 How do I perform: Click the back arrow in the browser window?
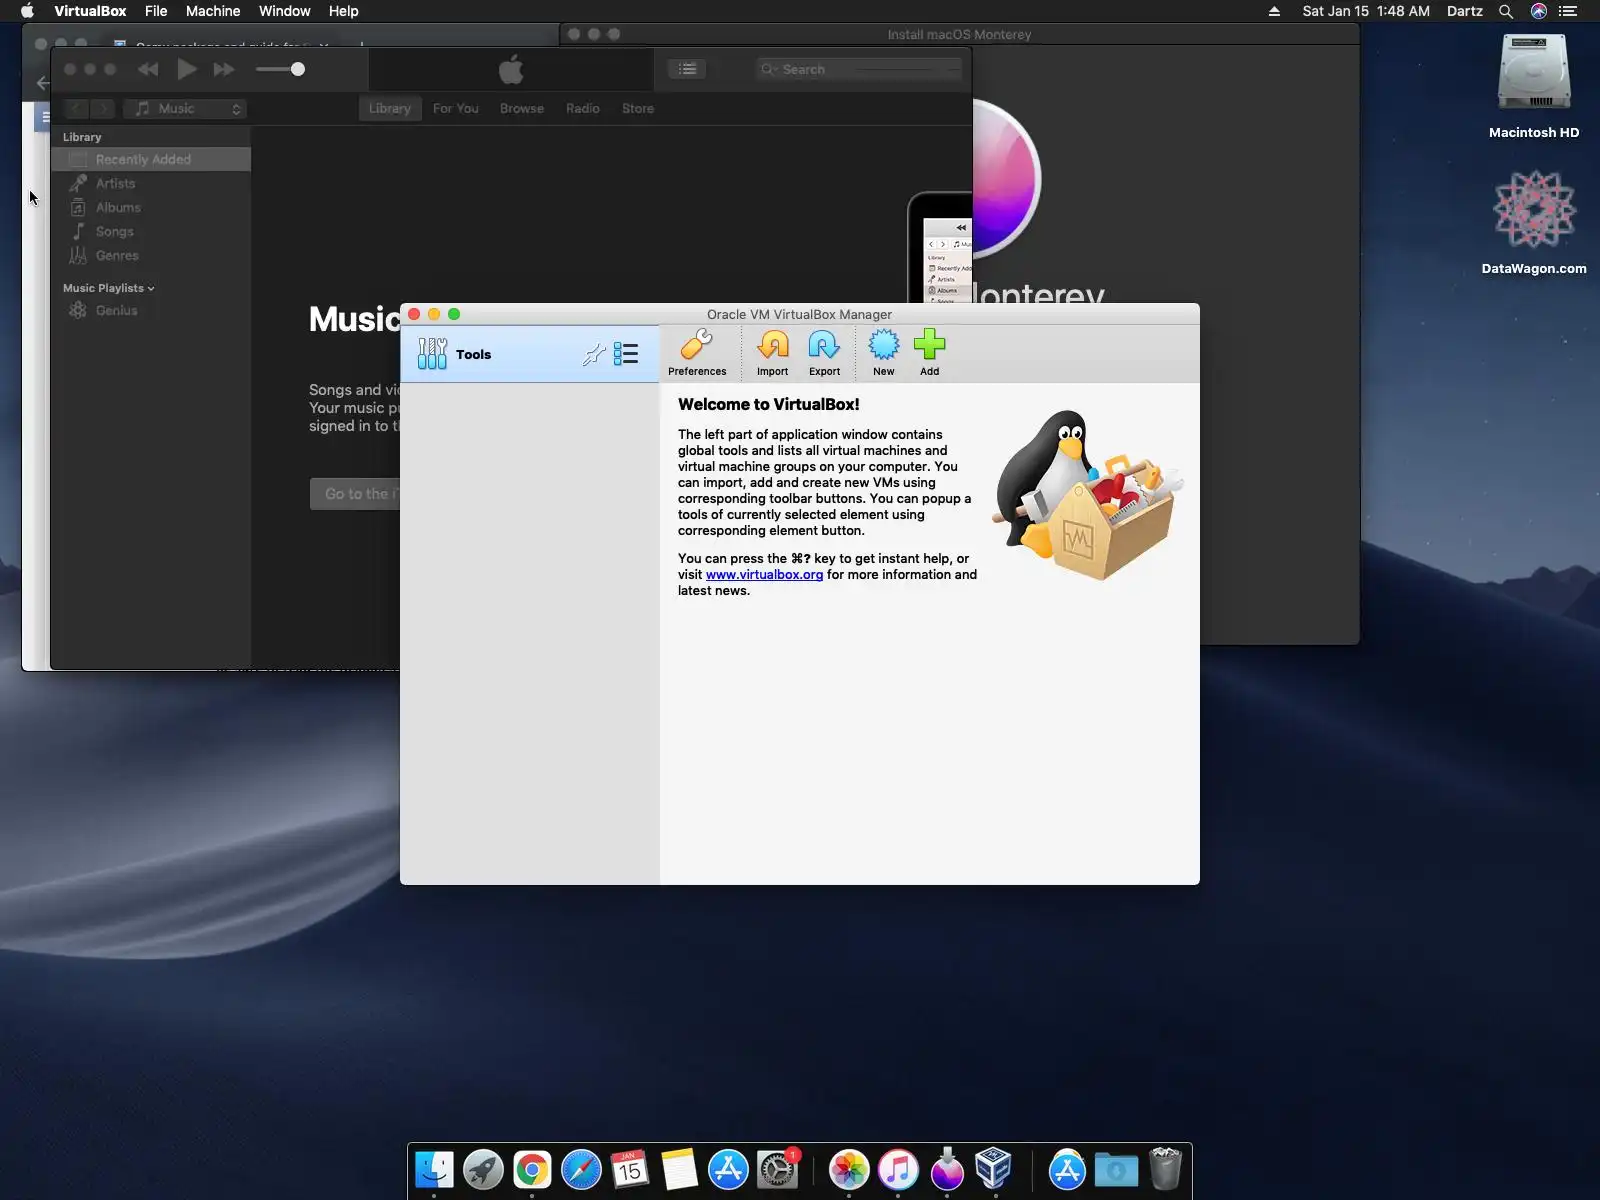click(42, 83)
